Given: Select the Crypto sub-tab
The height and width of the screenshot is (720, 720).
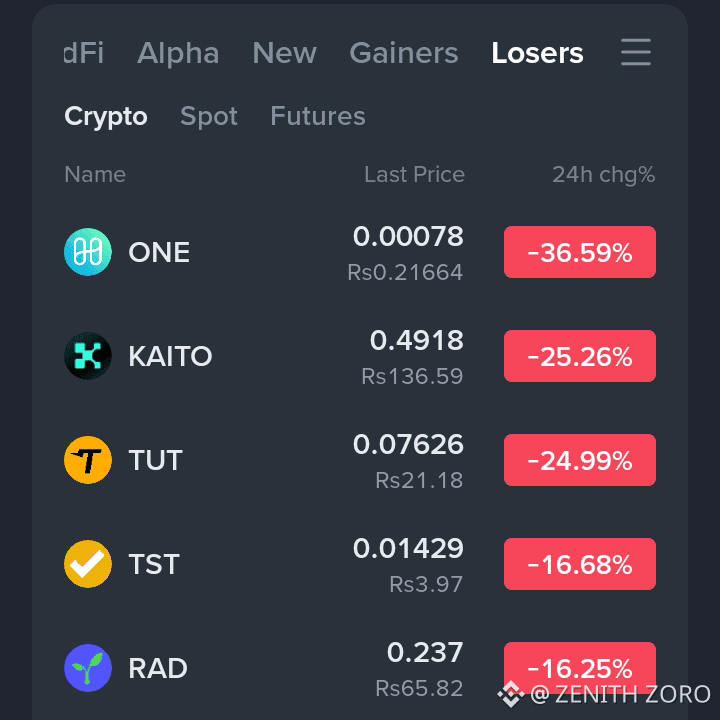Looking at the screenshot, I should click(x=106, y=116).
